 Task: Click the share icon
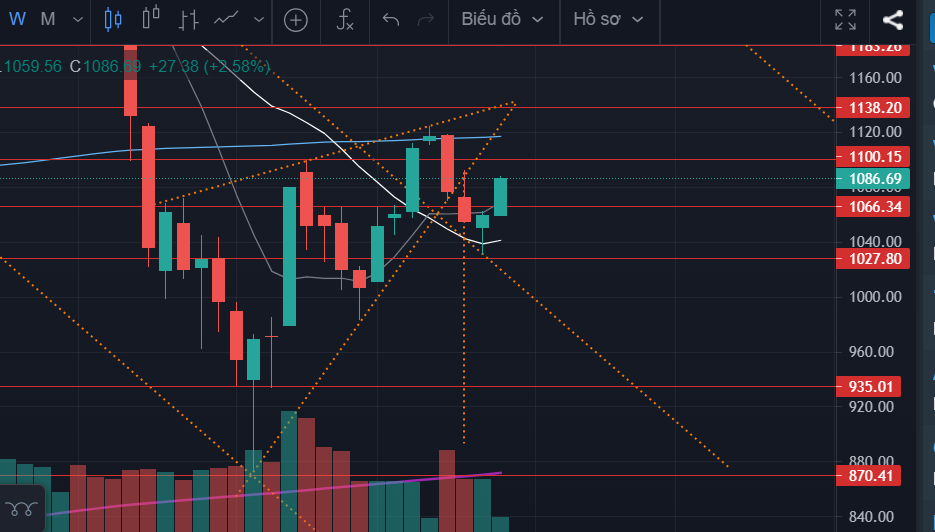pos(893,19)
